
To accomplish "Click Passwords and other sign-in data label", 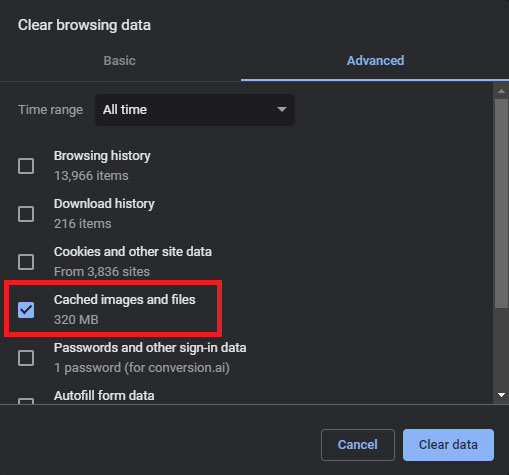I will tap(150, 348).
